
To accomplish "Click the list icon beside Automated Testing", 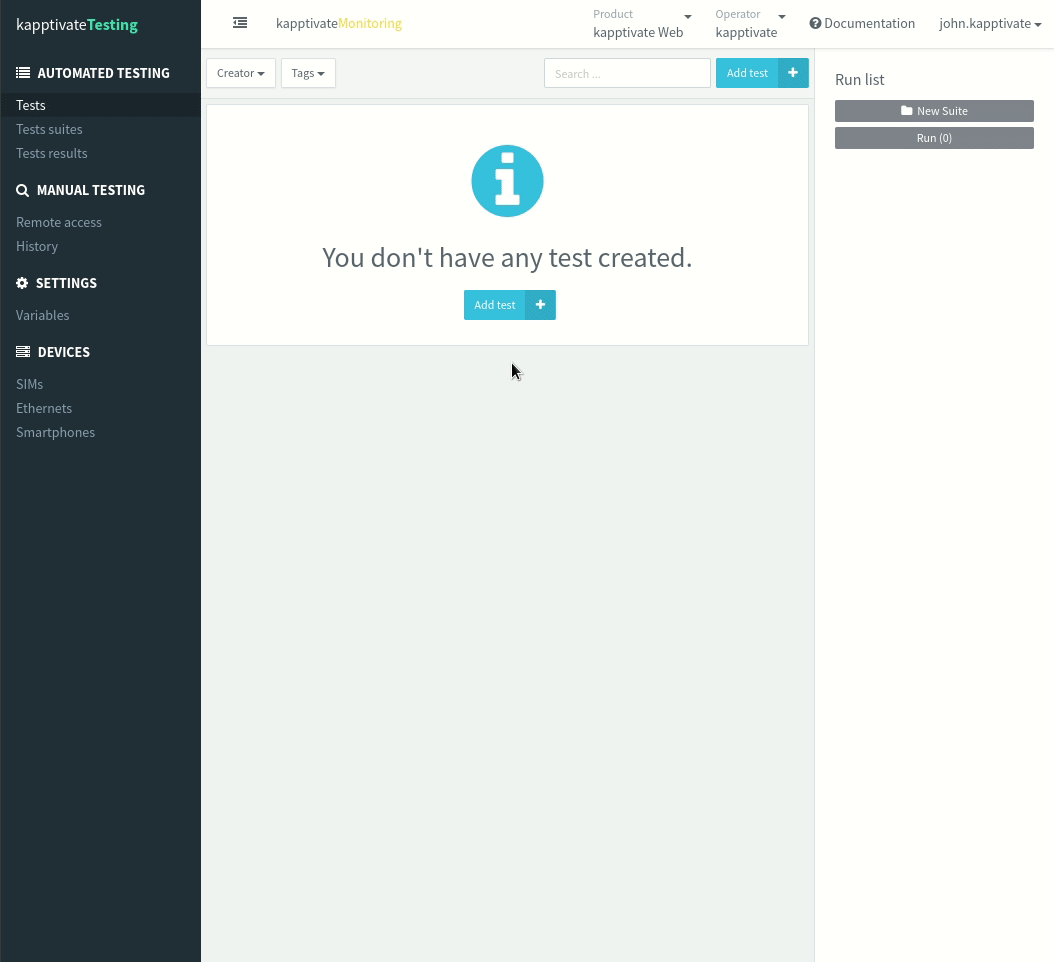I will pos(23,73).
